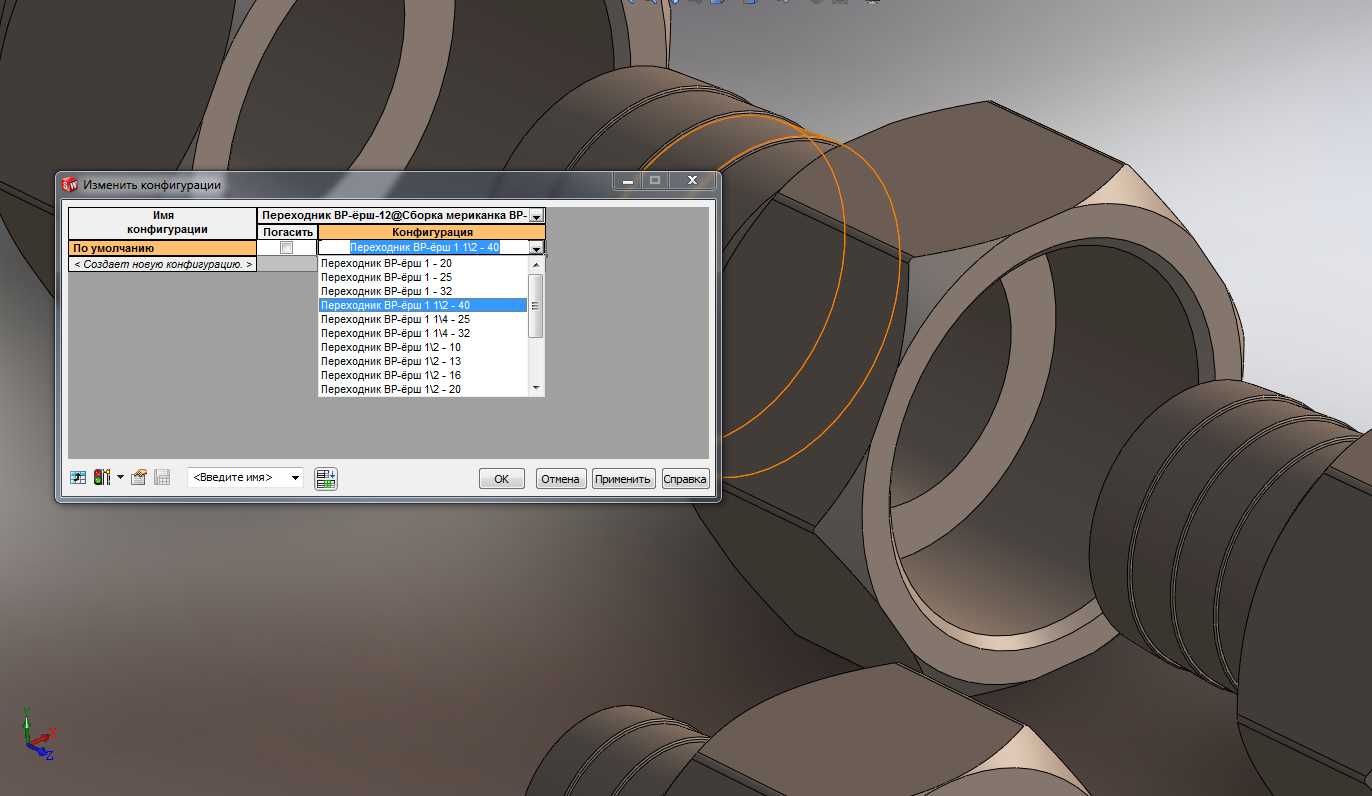Choose Переходник ВР-ёрш 1 - 25 from list
Screen dimensions: 1372x796
pos(423,278)
